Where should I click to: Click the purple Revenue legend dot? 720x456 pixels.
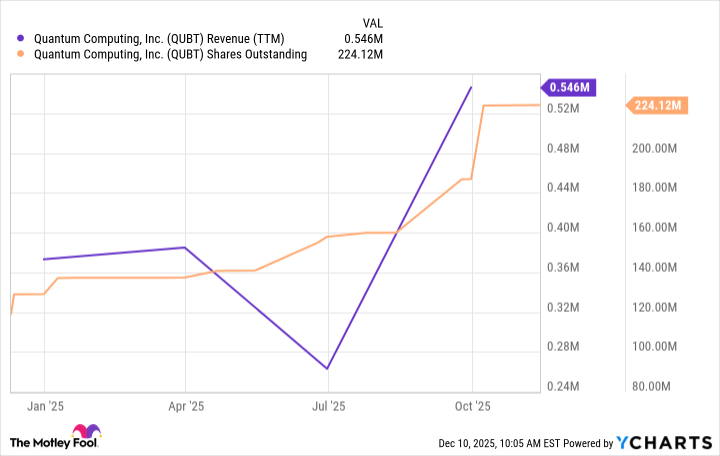pos(21,38)
